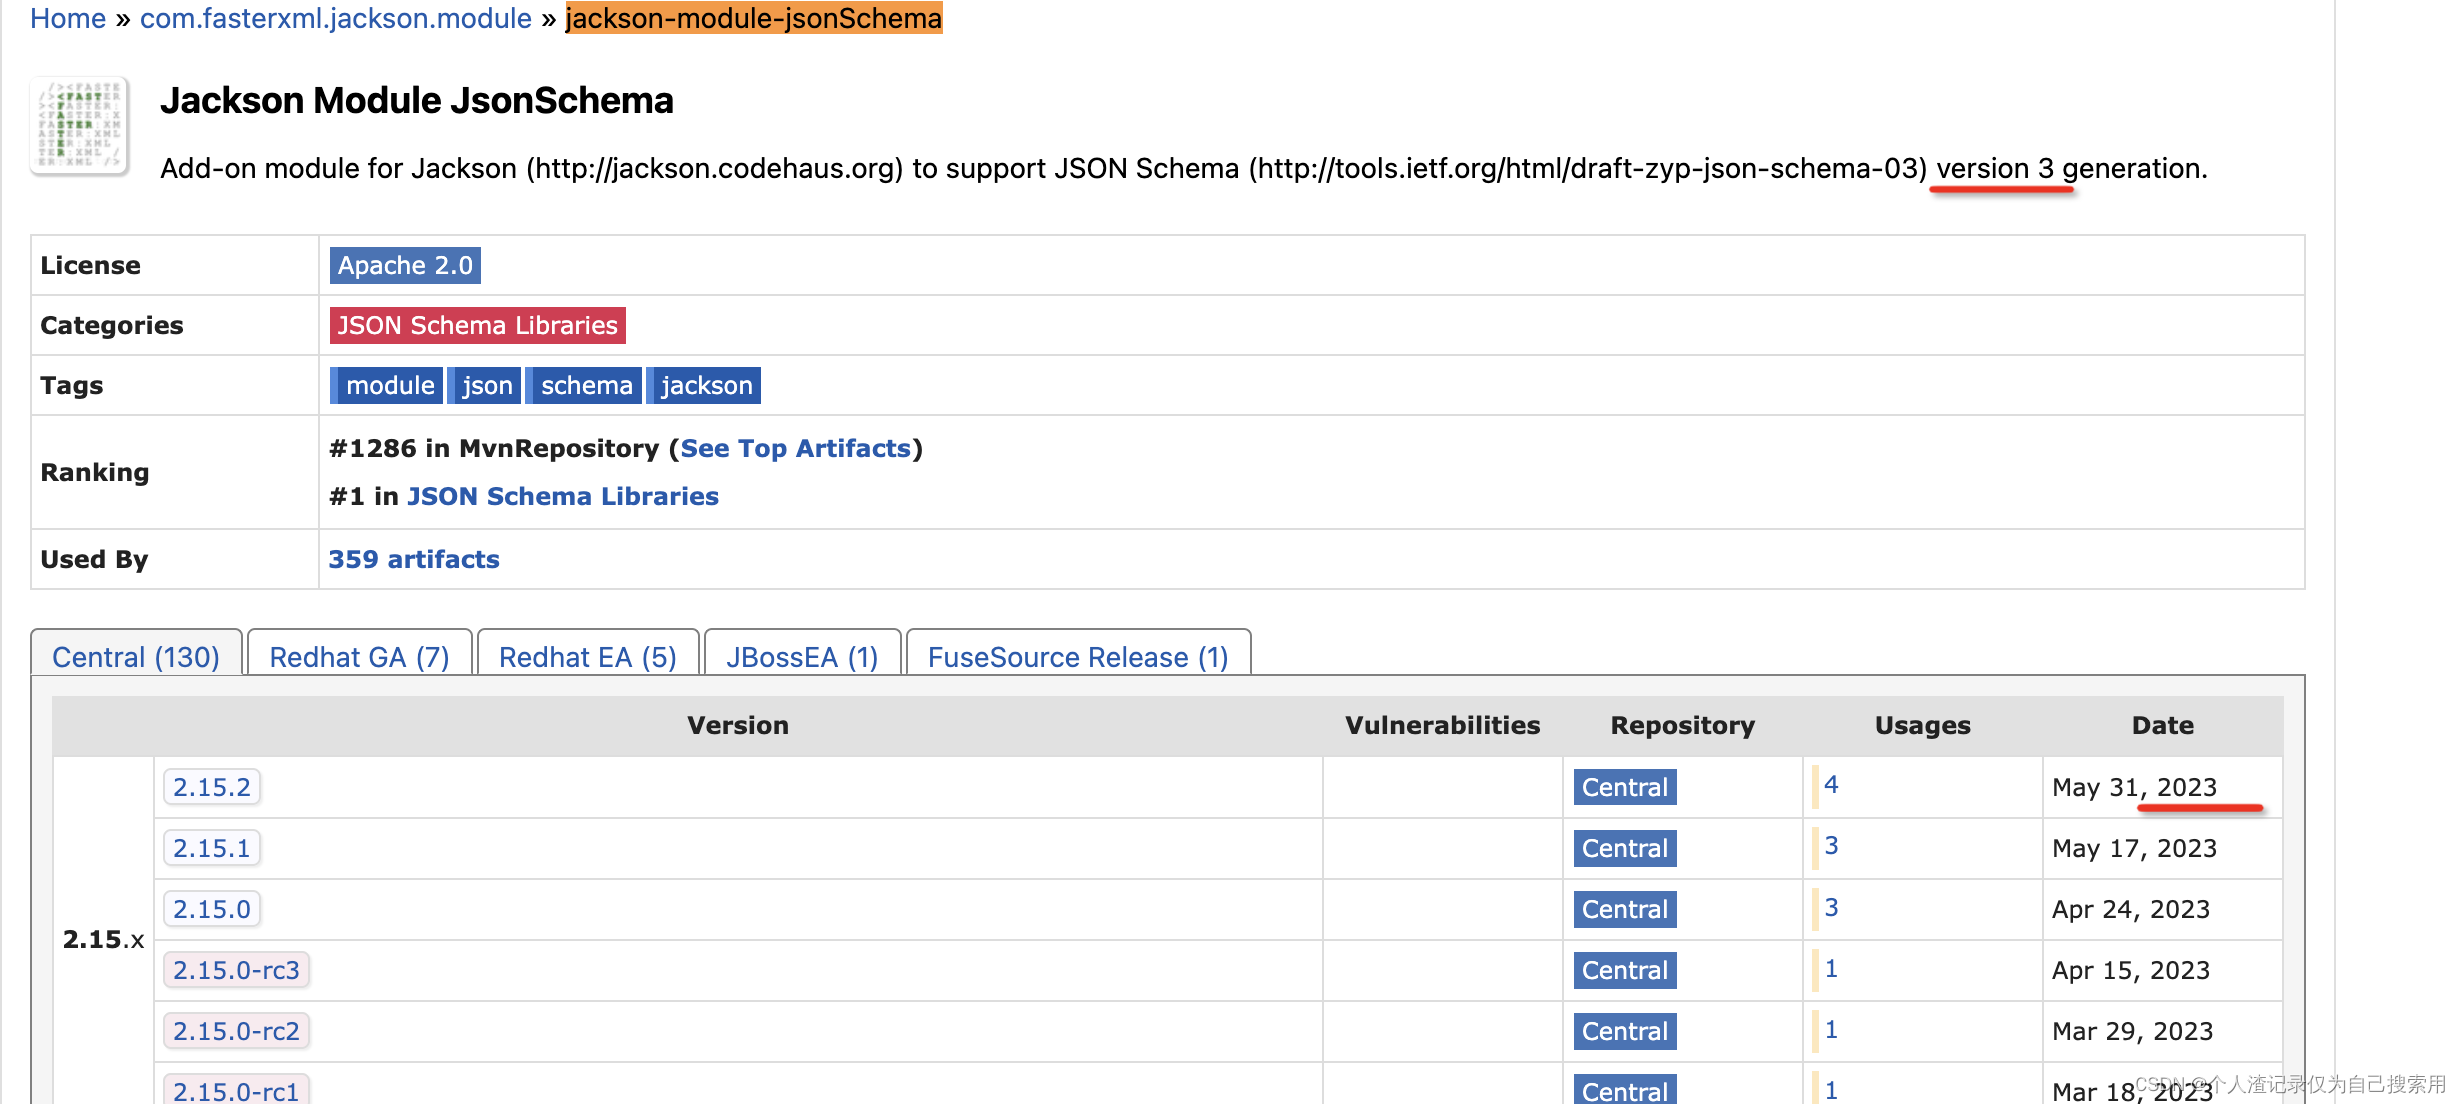Select the jackson tag badge
Viewport: 2460px width, 1104px height.
pos(705,385)
